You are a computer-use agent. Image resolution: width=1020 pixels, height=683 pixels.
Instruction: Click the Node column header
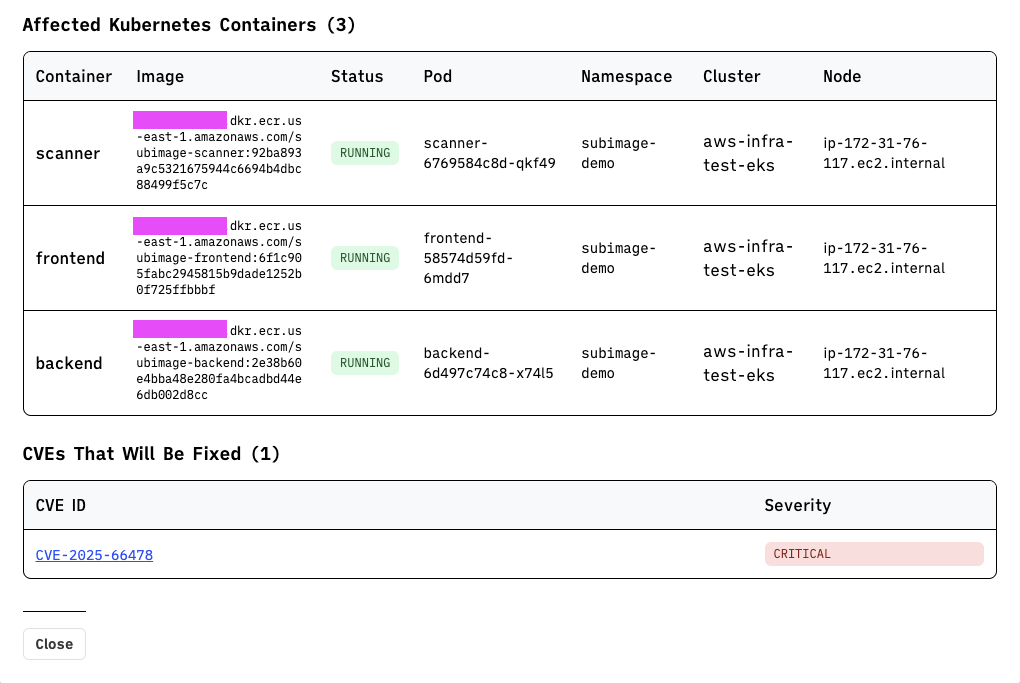(x=842, y=76)
